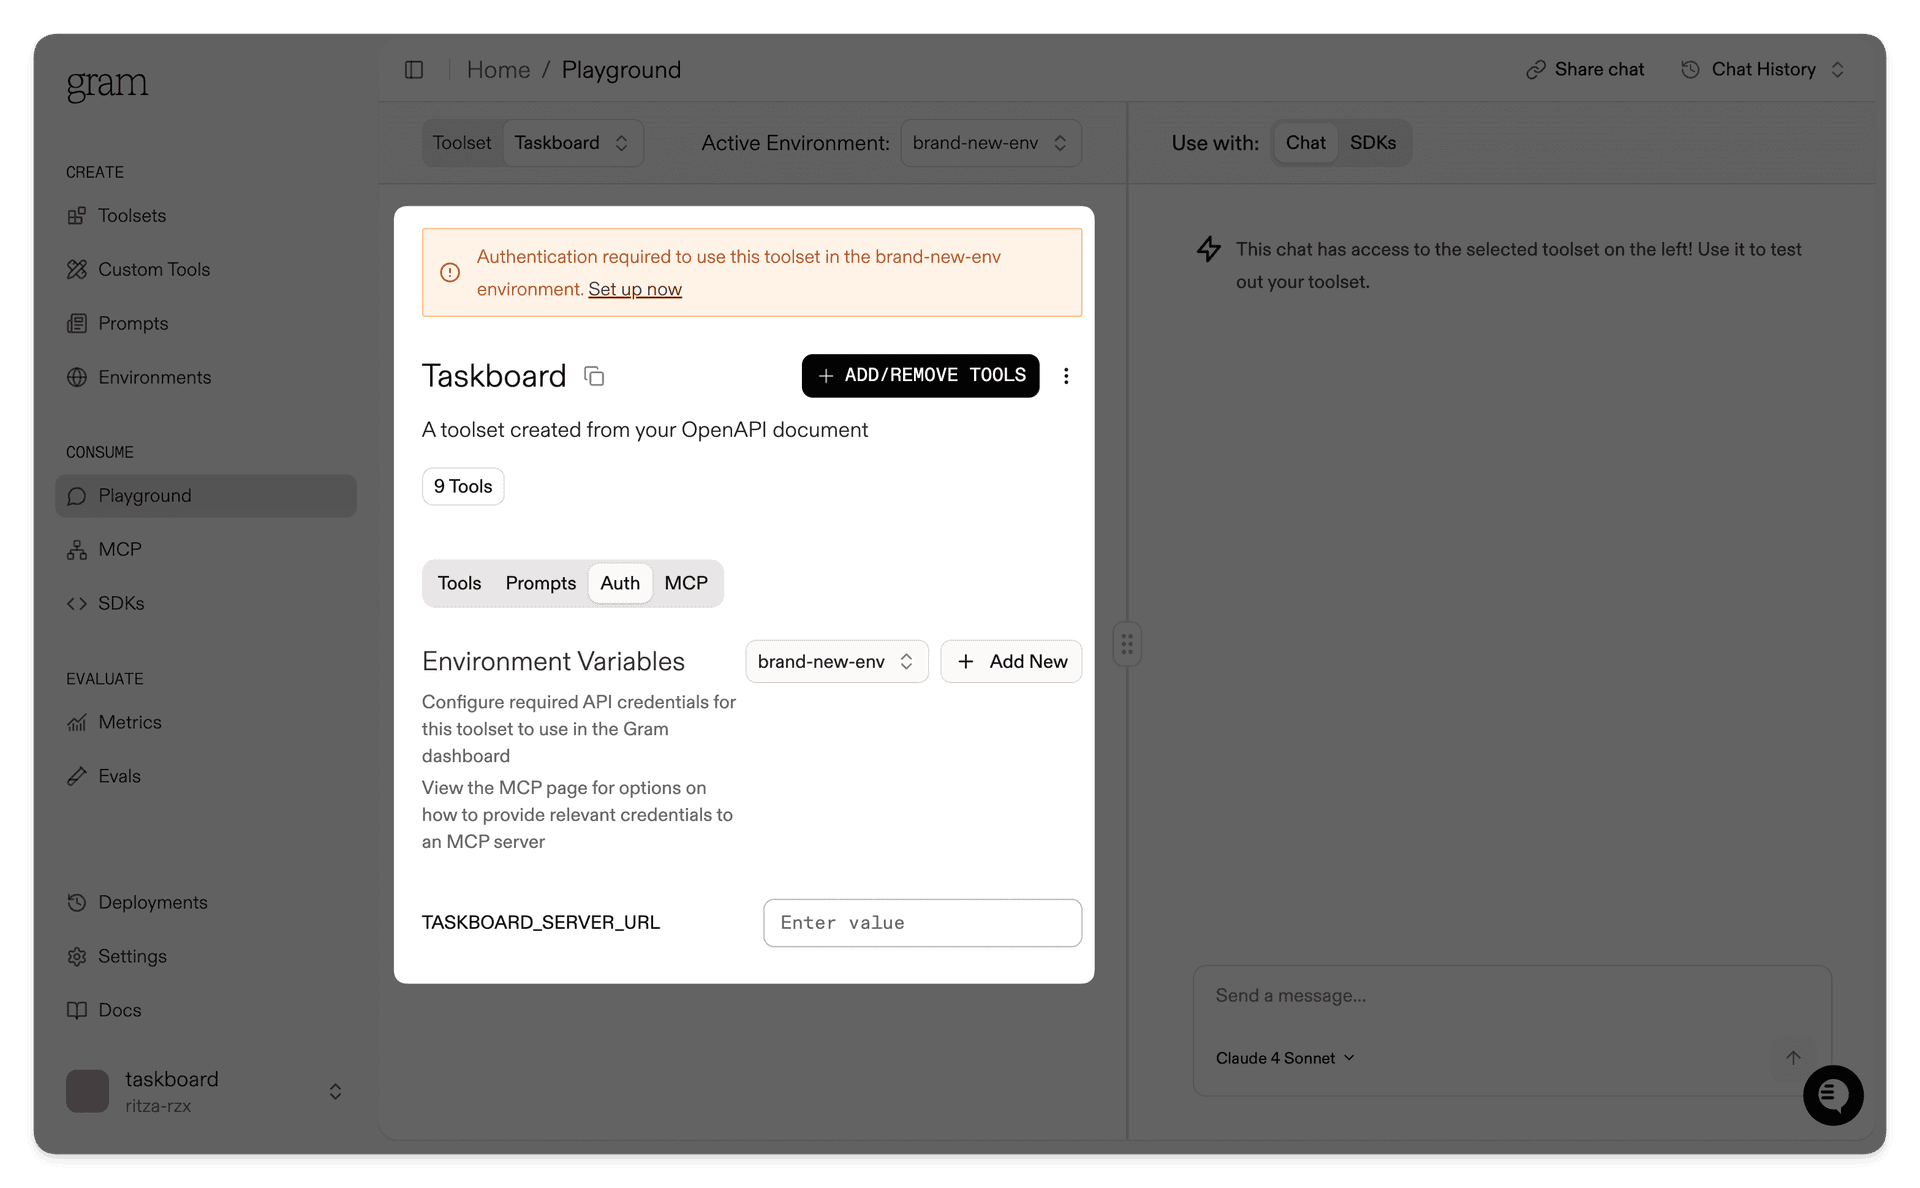Screen dimensions: 1920x1188
Task: Open the Claude 4 Sonnet model selector
Action: tap(1285, 1057)
